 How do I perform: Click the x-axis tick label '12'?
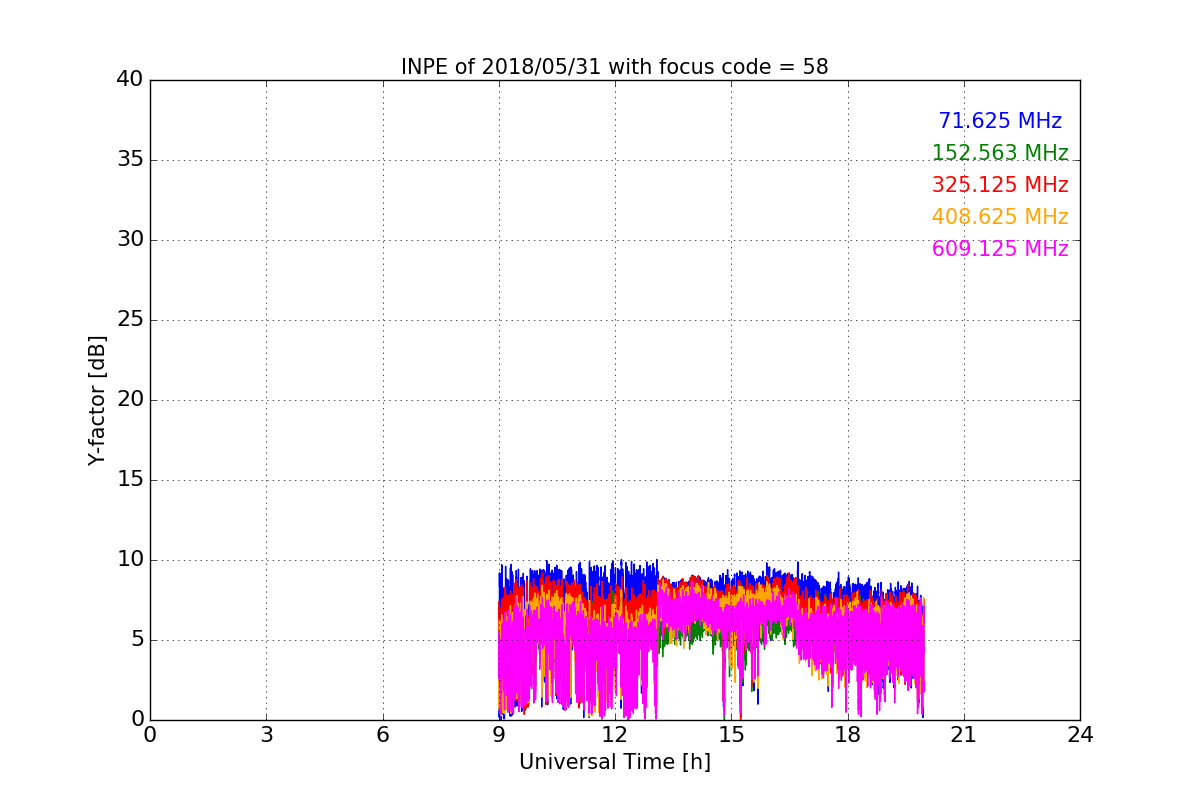(x=615, y=735)
